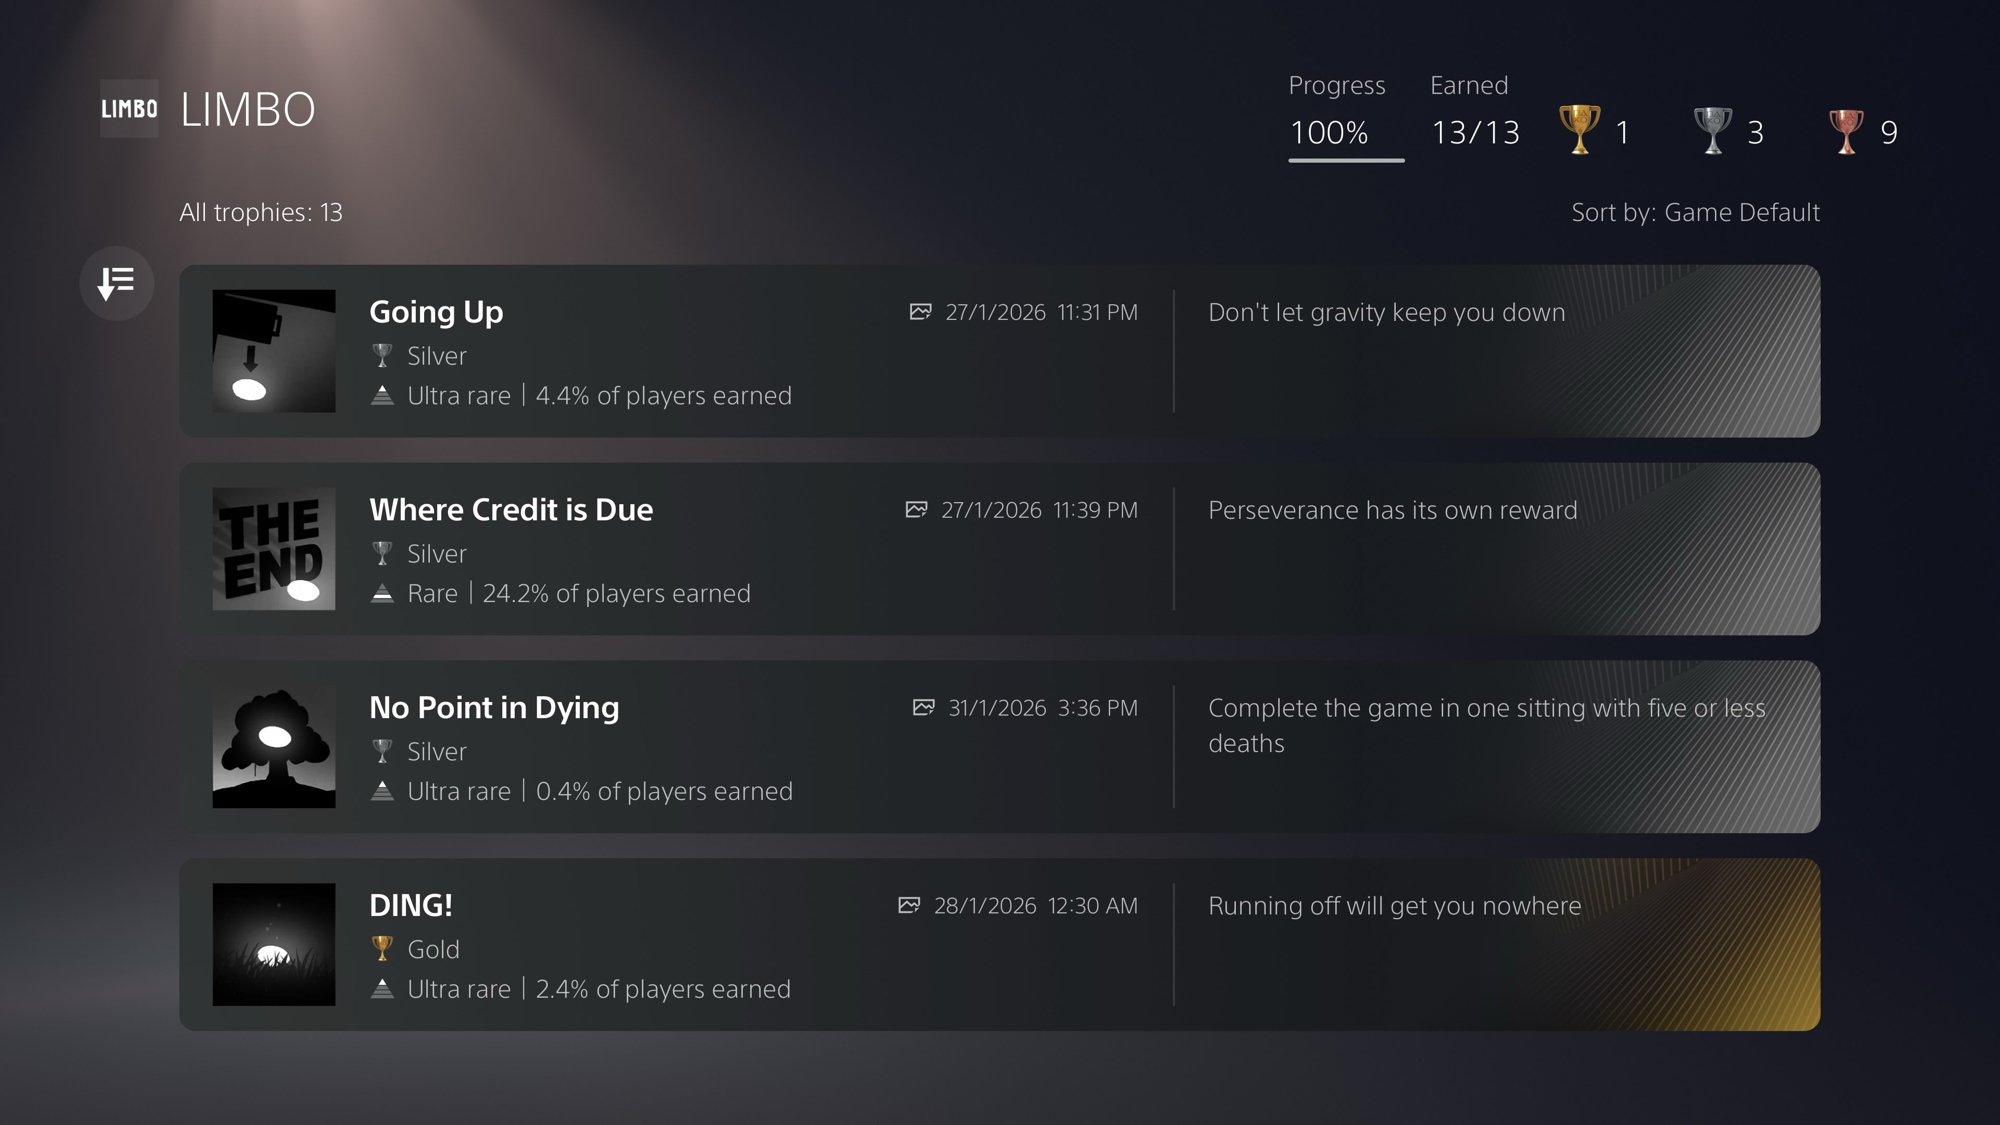Click the Earned 13/13 counter
Viewport: 2000px width, 1125px height.
pyautogui.click(x=1475, y=132)
